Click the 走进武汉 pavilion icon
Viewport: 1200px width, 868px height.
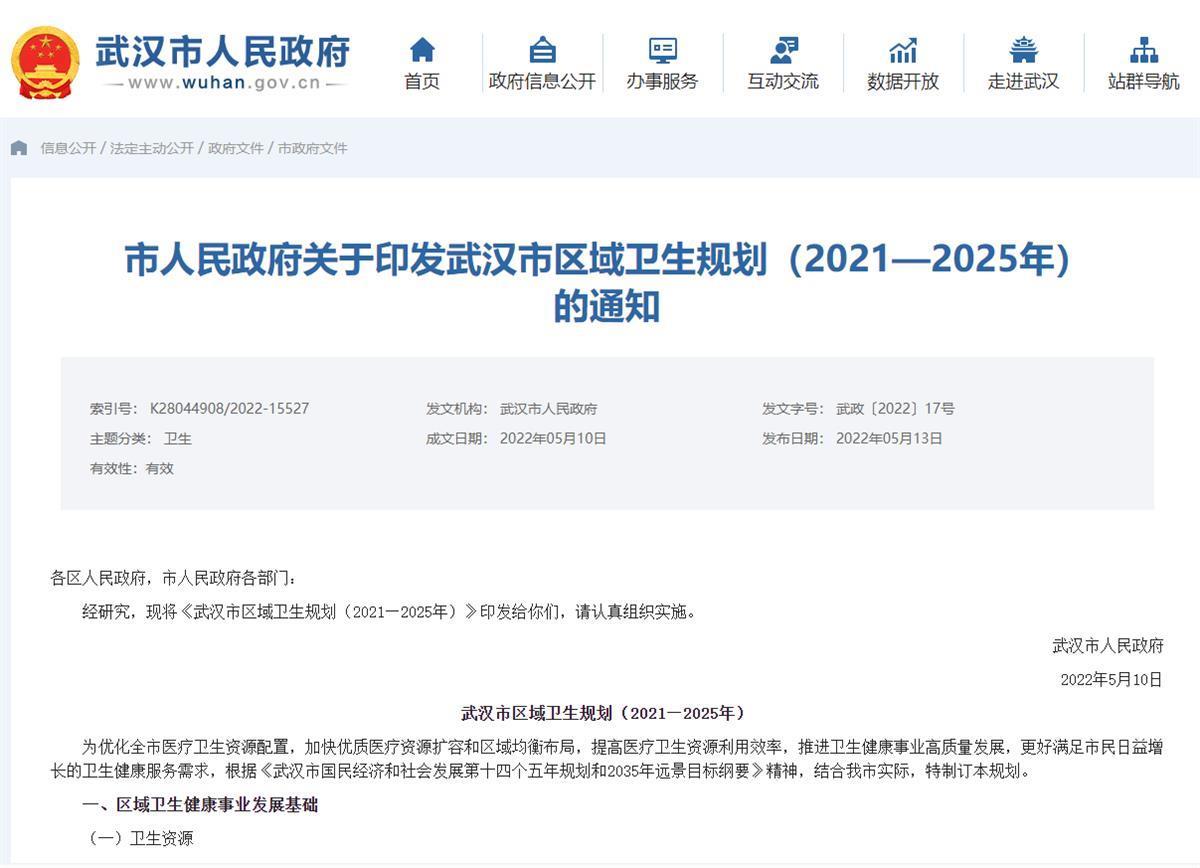[x=1023, y=49]
